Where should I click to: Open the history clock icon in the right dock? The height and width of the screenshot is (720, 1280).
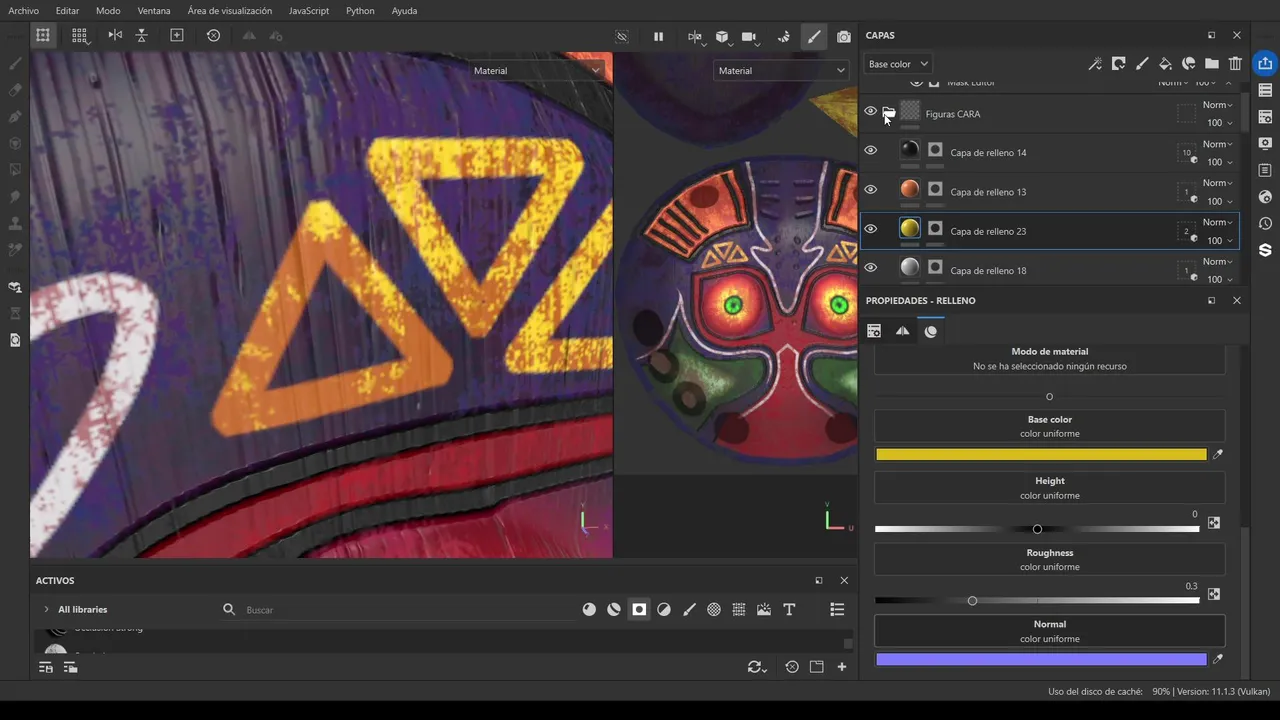click(1265, 223)
